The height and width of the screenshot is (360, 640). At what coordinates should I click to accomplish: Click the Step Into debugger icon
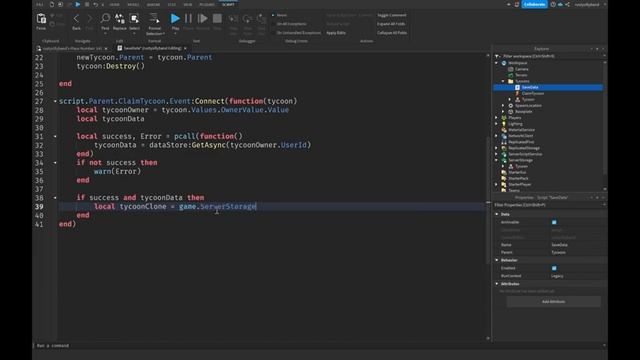coord(233,19)
